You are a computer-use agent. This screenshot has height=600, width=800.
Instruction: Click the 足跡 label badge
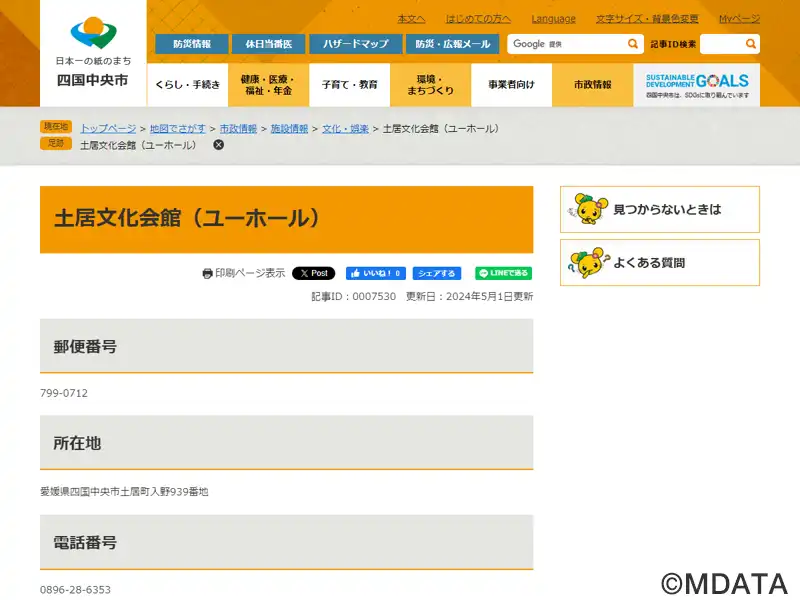coord(56,143)
